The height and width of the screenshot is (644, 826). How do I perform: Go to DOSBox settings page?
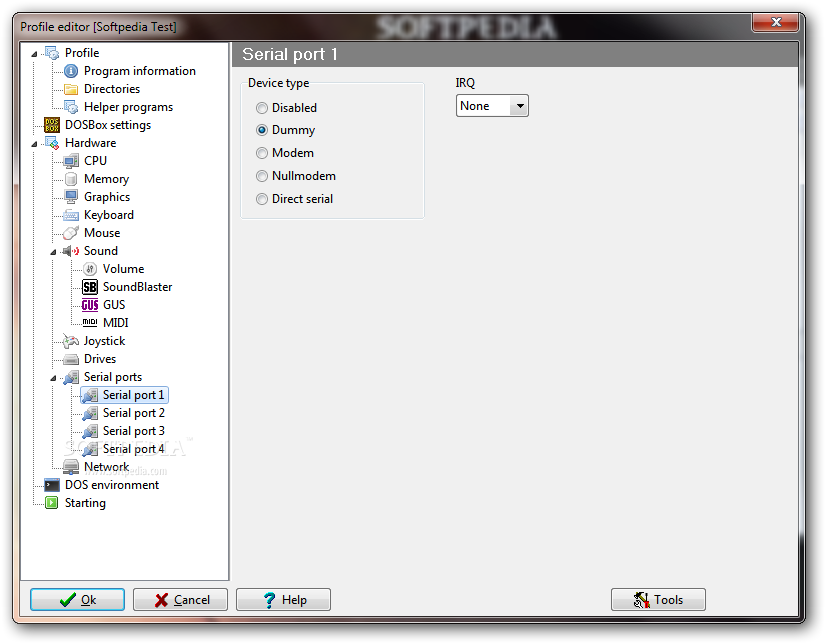(x=108, y=125)
